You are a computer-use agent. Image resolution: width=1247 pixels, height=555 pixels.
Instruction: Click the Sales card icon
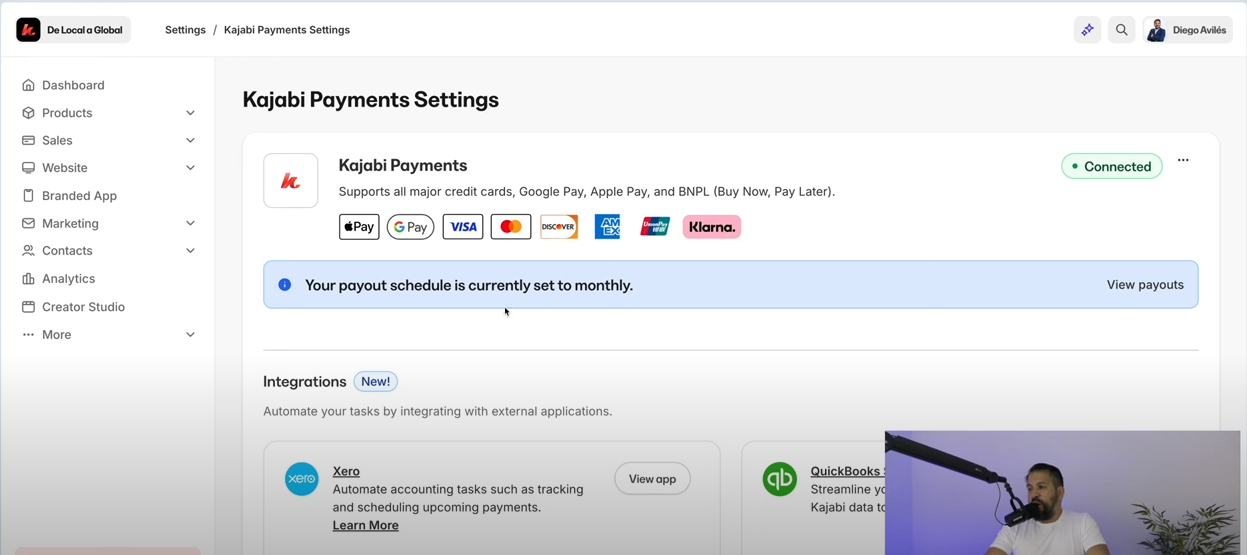(28, 140)
